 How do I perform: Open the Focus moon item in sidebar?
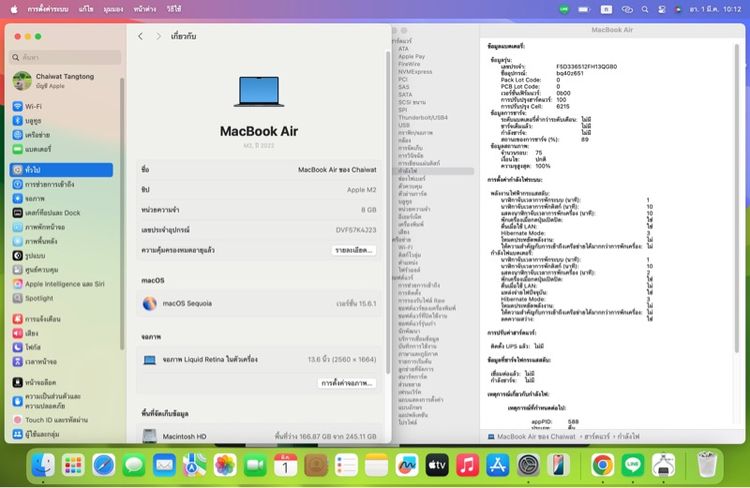pyautogui.click(x=27, y=347)
